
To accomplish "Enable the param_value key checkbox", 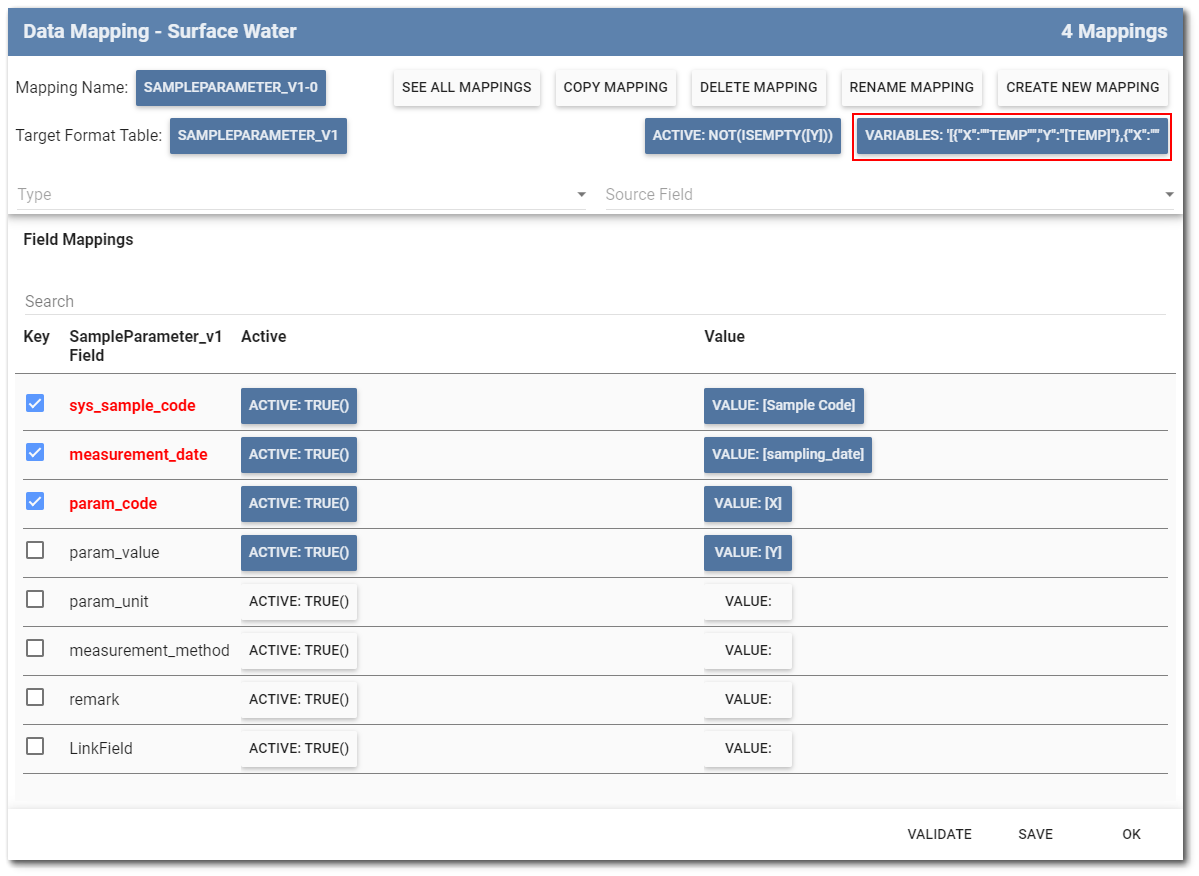I will click(x=35, y=550).
